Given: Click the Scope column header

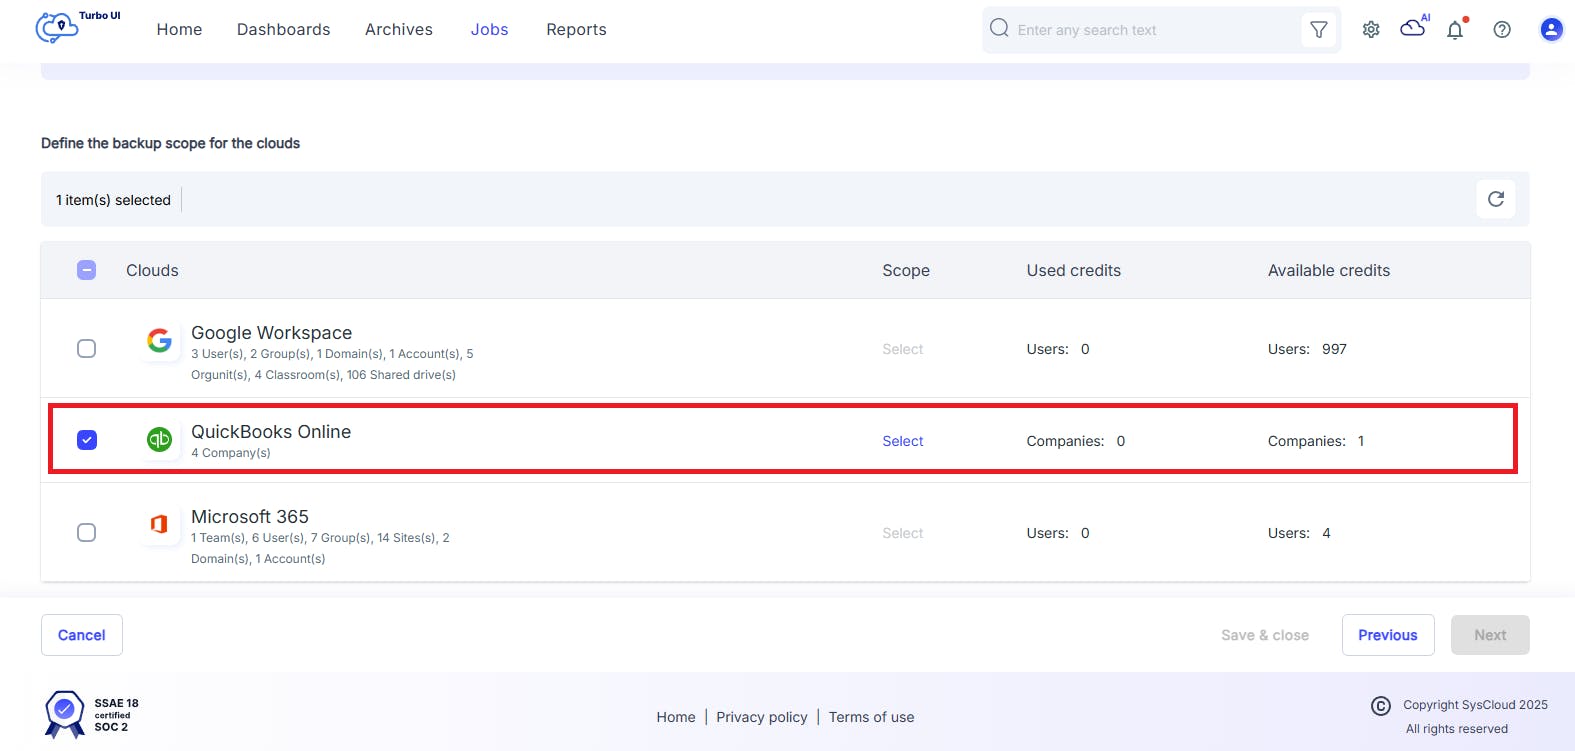Looking at the screenshot, I should point(906,270).
